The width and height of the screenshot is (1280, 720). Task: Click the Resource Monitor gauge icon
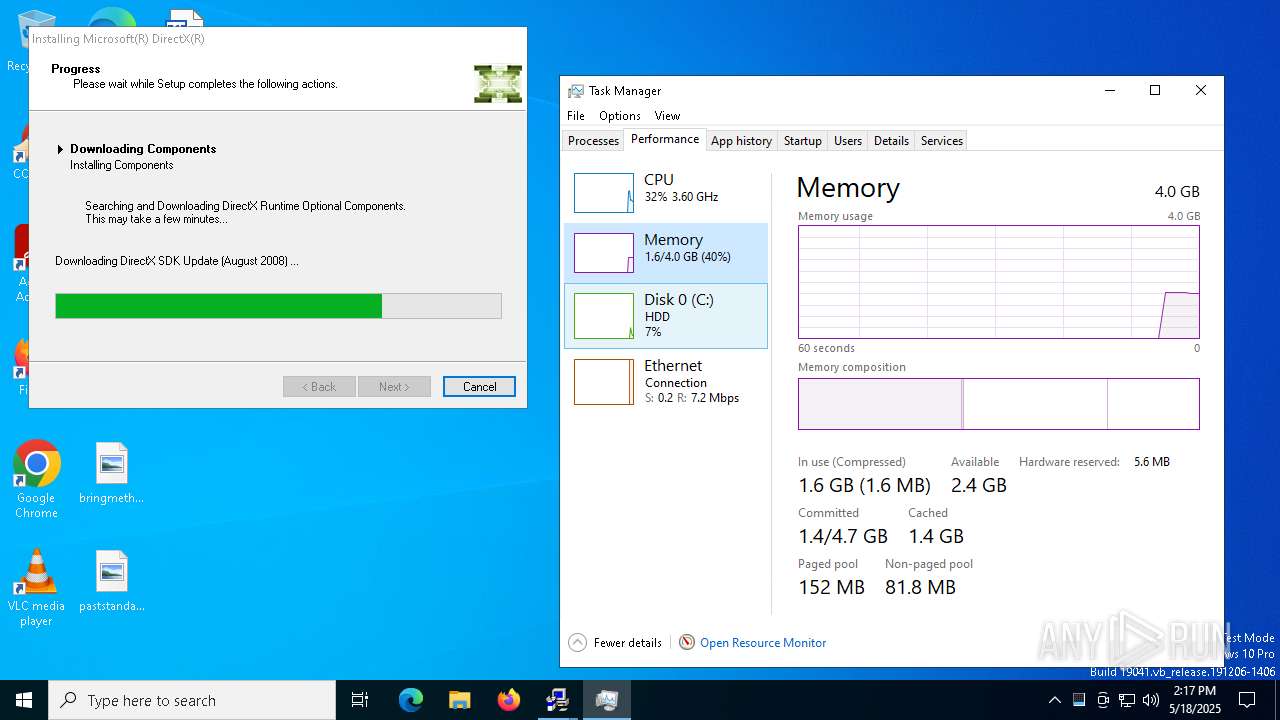click(687, 642)
